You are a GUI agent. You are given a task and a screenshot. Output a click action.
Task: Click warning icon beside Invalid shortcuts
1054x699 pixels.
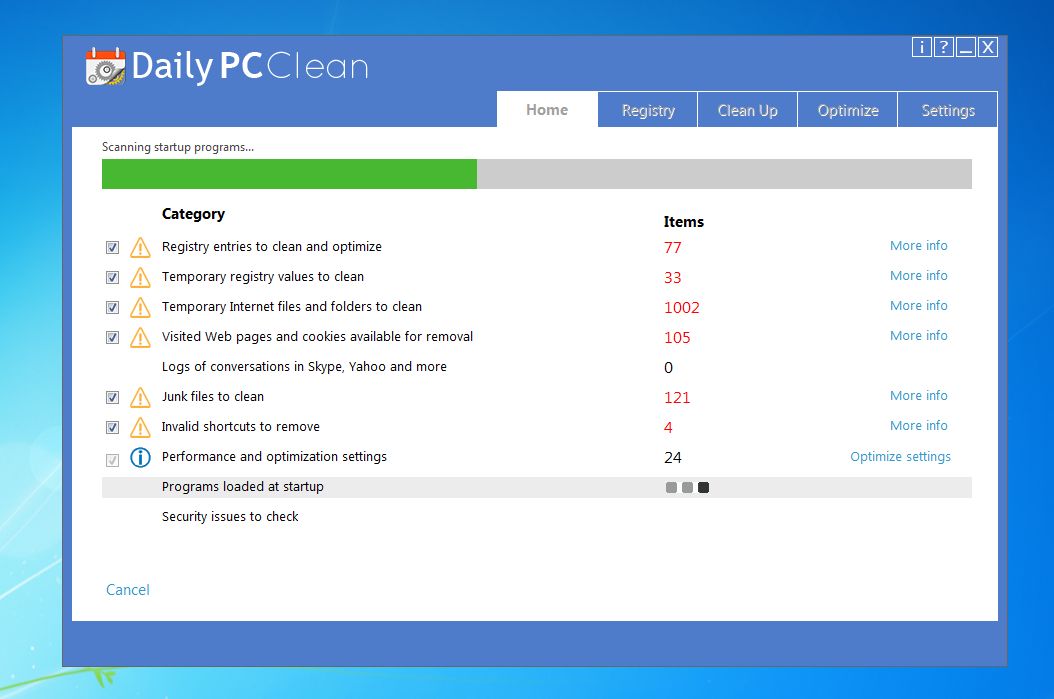(140, 427)
